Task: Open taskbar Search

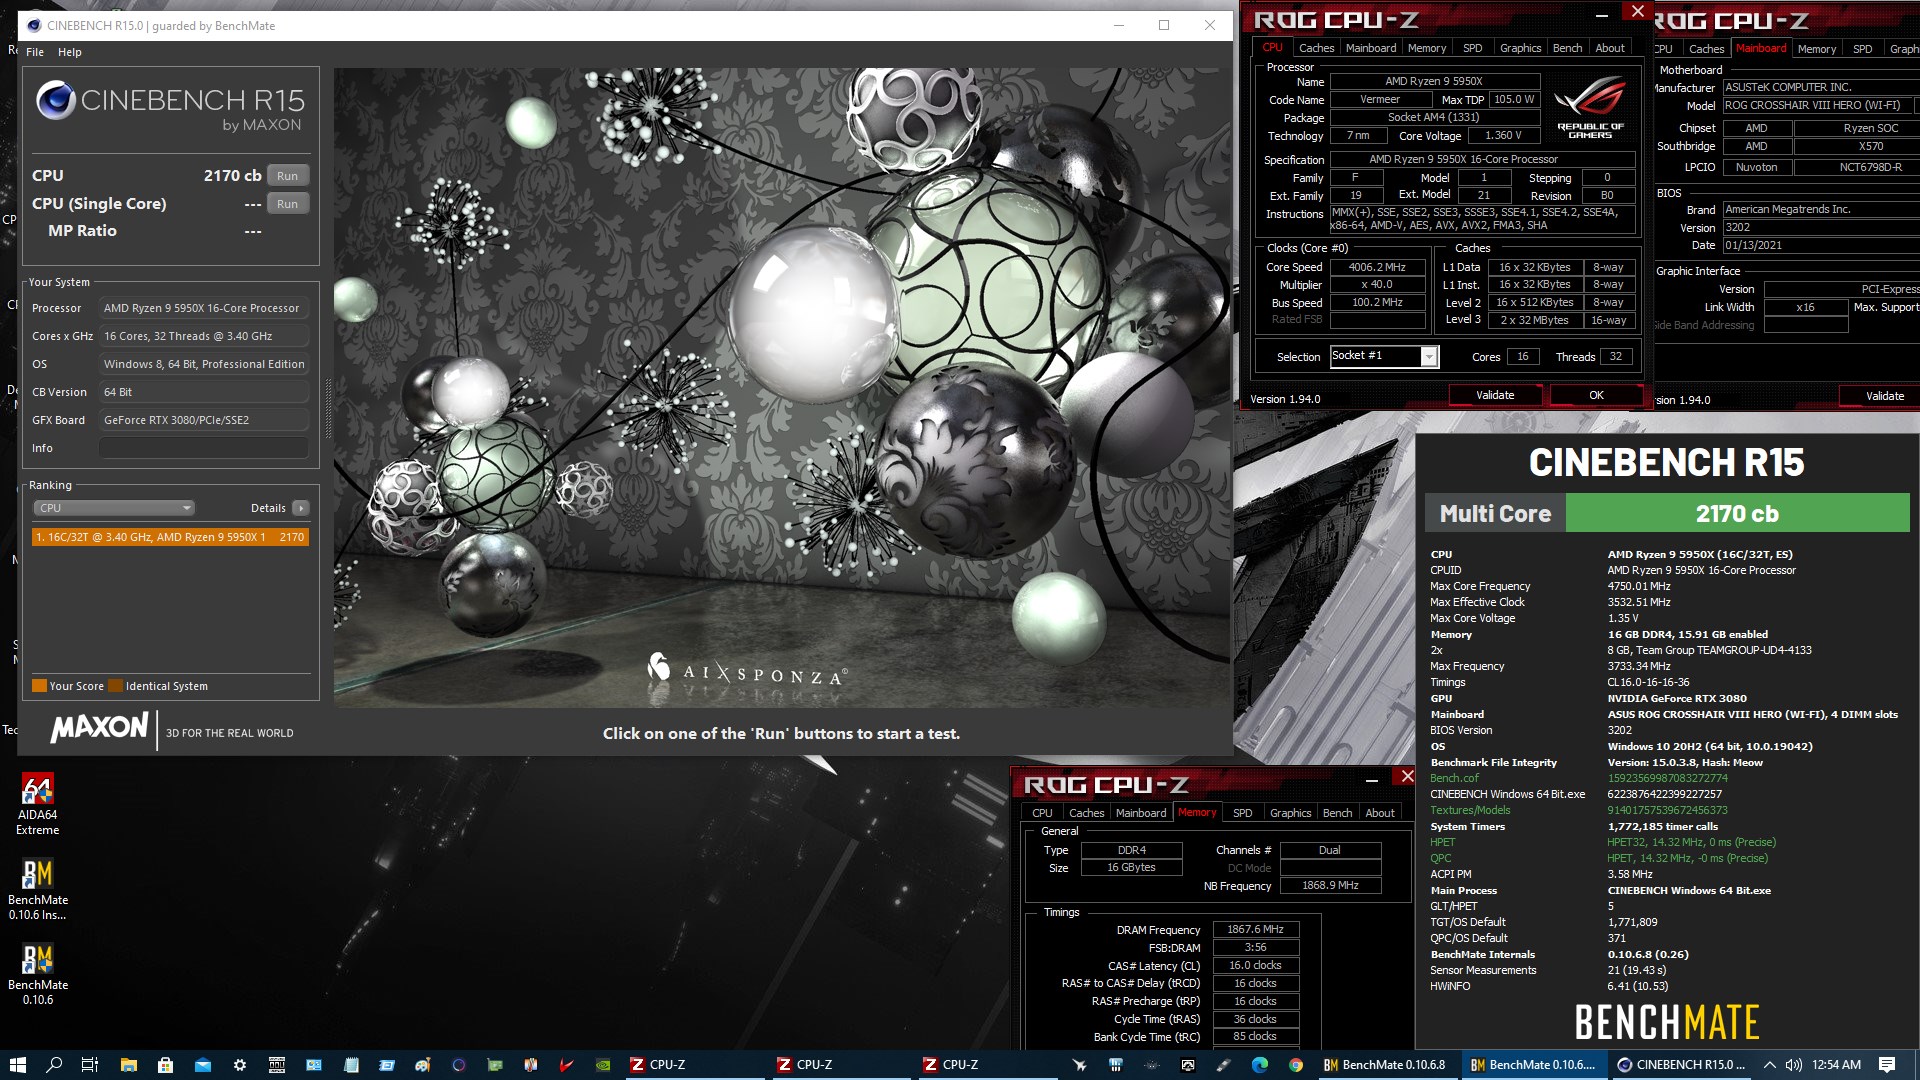Action: tap(54, 1065)
